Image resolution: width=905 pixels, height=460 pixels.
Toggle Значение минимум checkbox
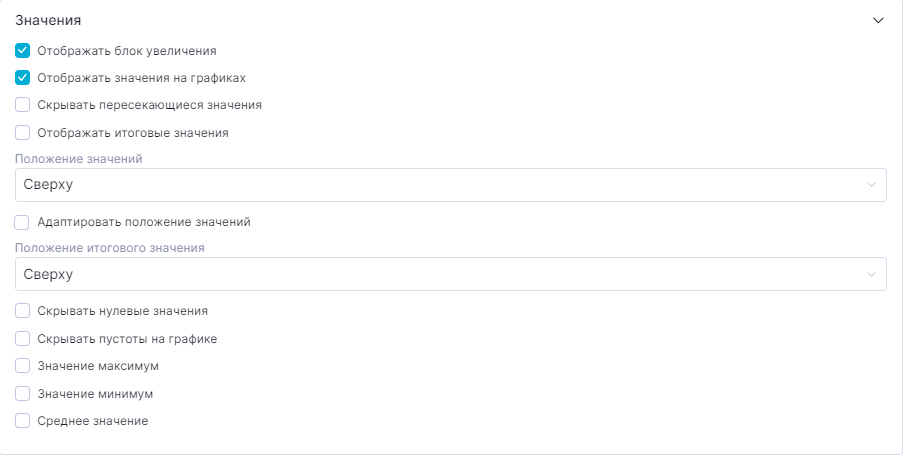(x=23, y=394)
